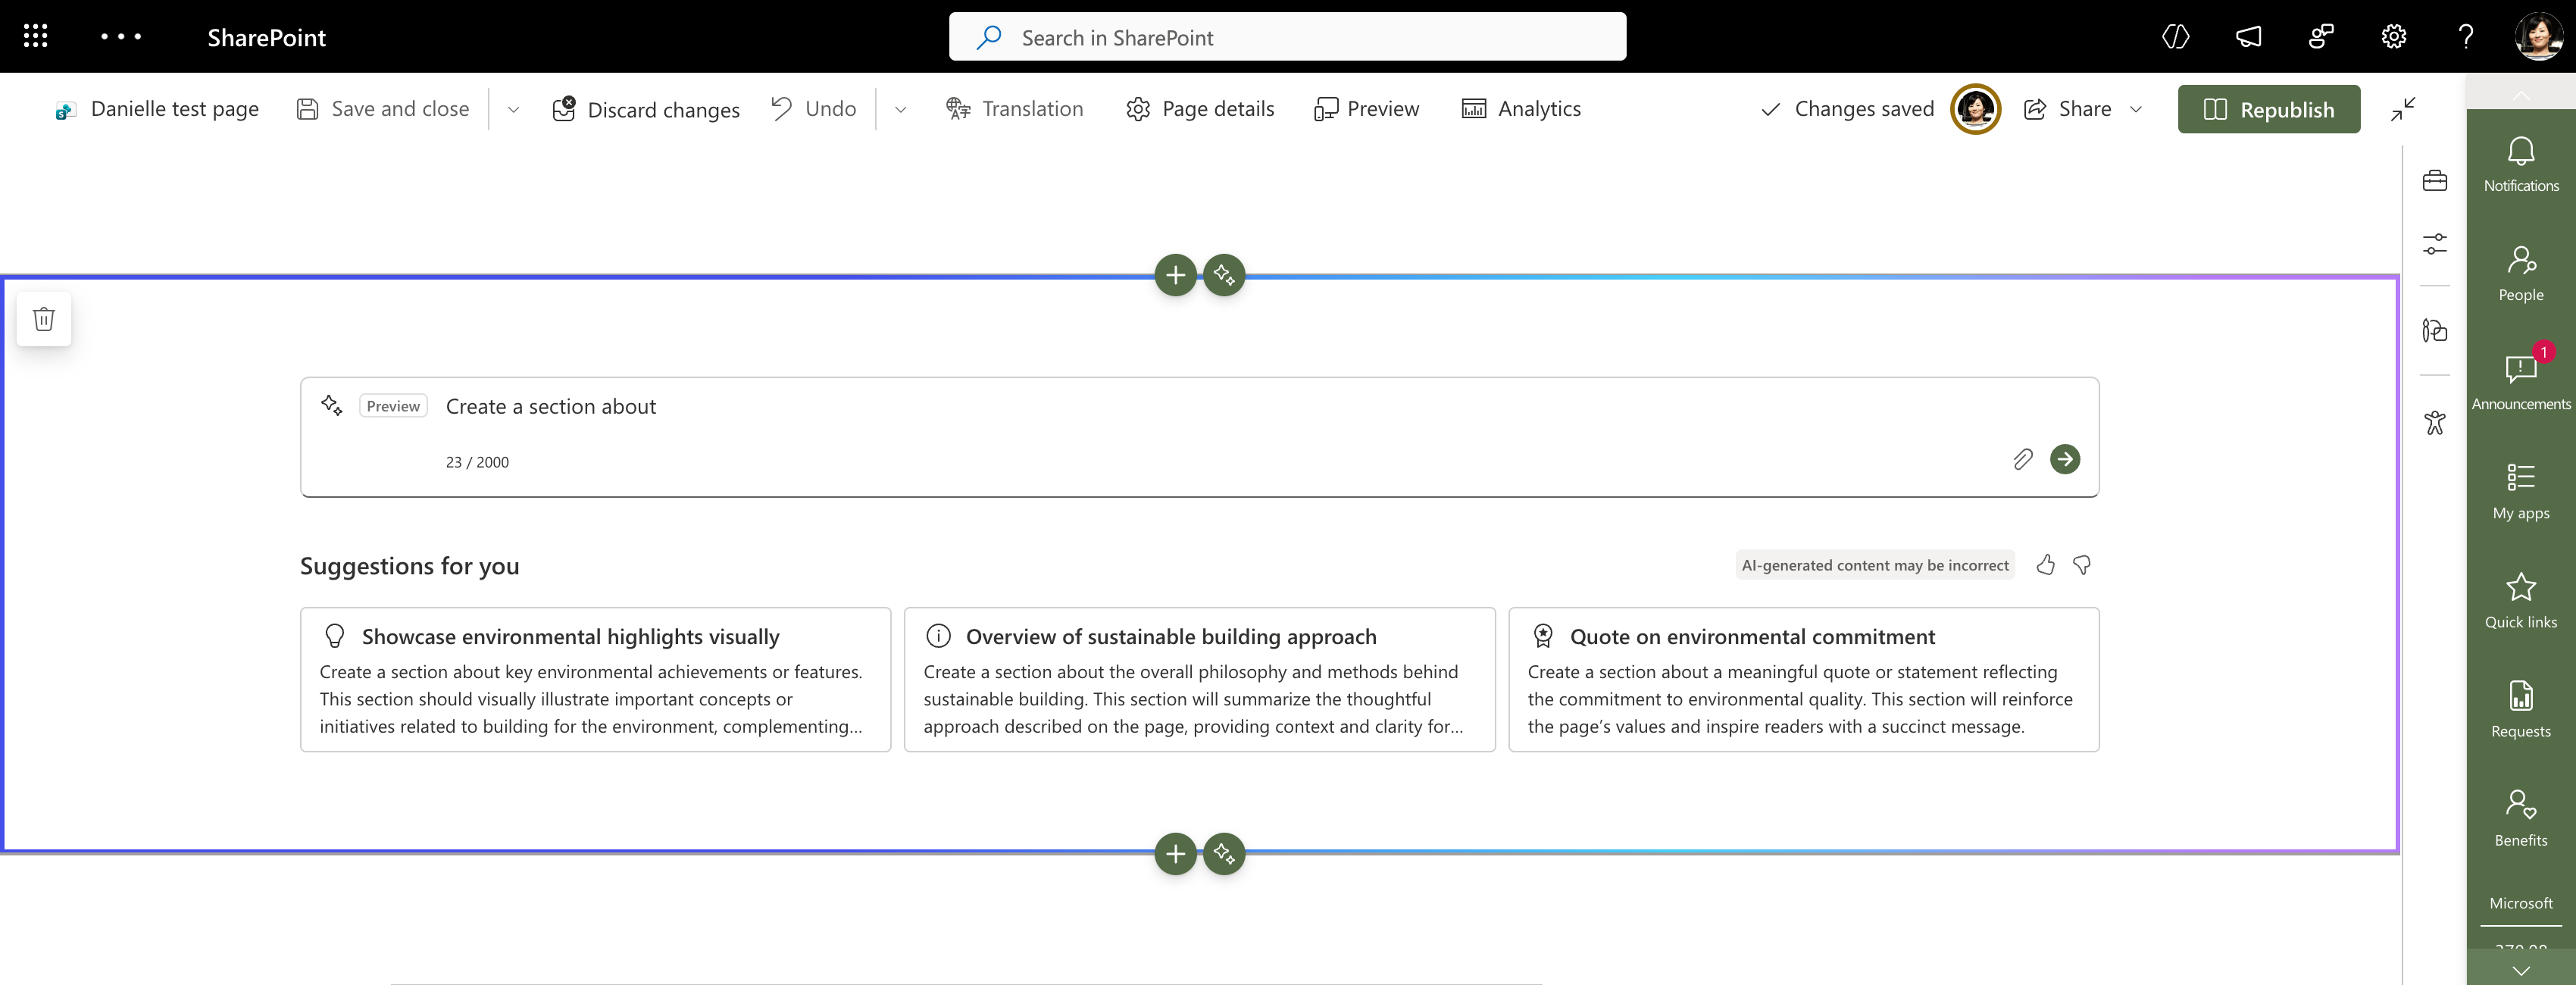The height and width of the screenshot is (985, 2576).
Task: Give thumbs down to AI suggestions
Action: tap(2082, 565)
